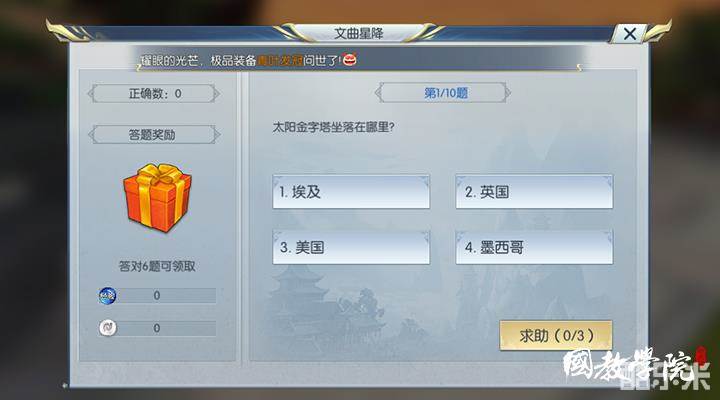
Task: Click the 正确数 counter label
Action: (154, 94)
